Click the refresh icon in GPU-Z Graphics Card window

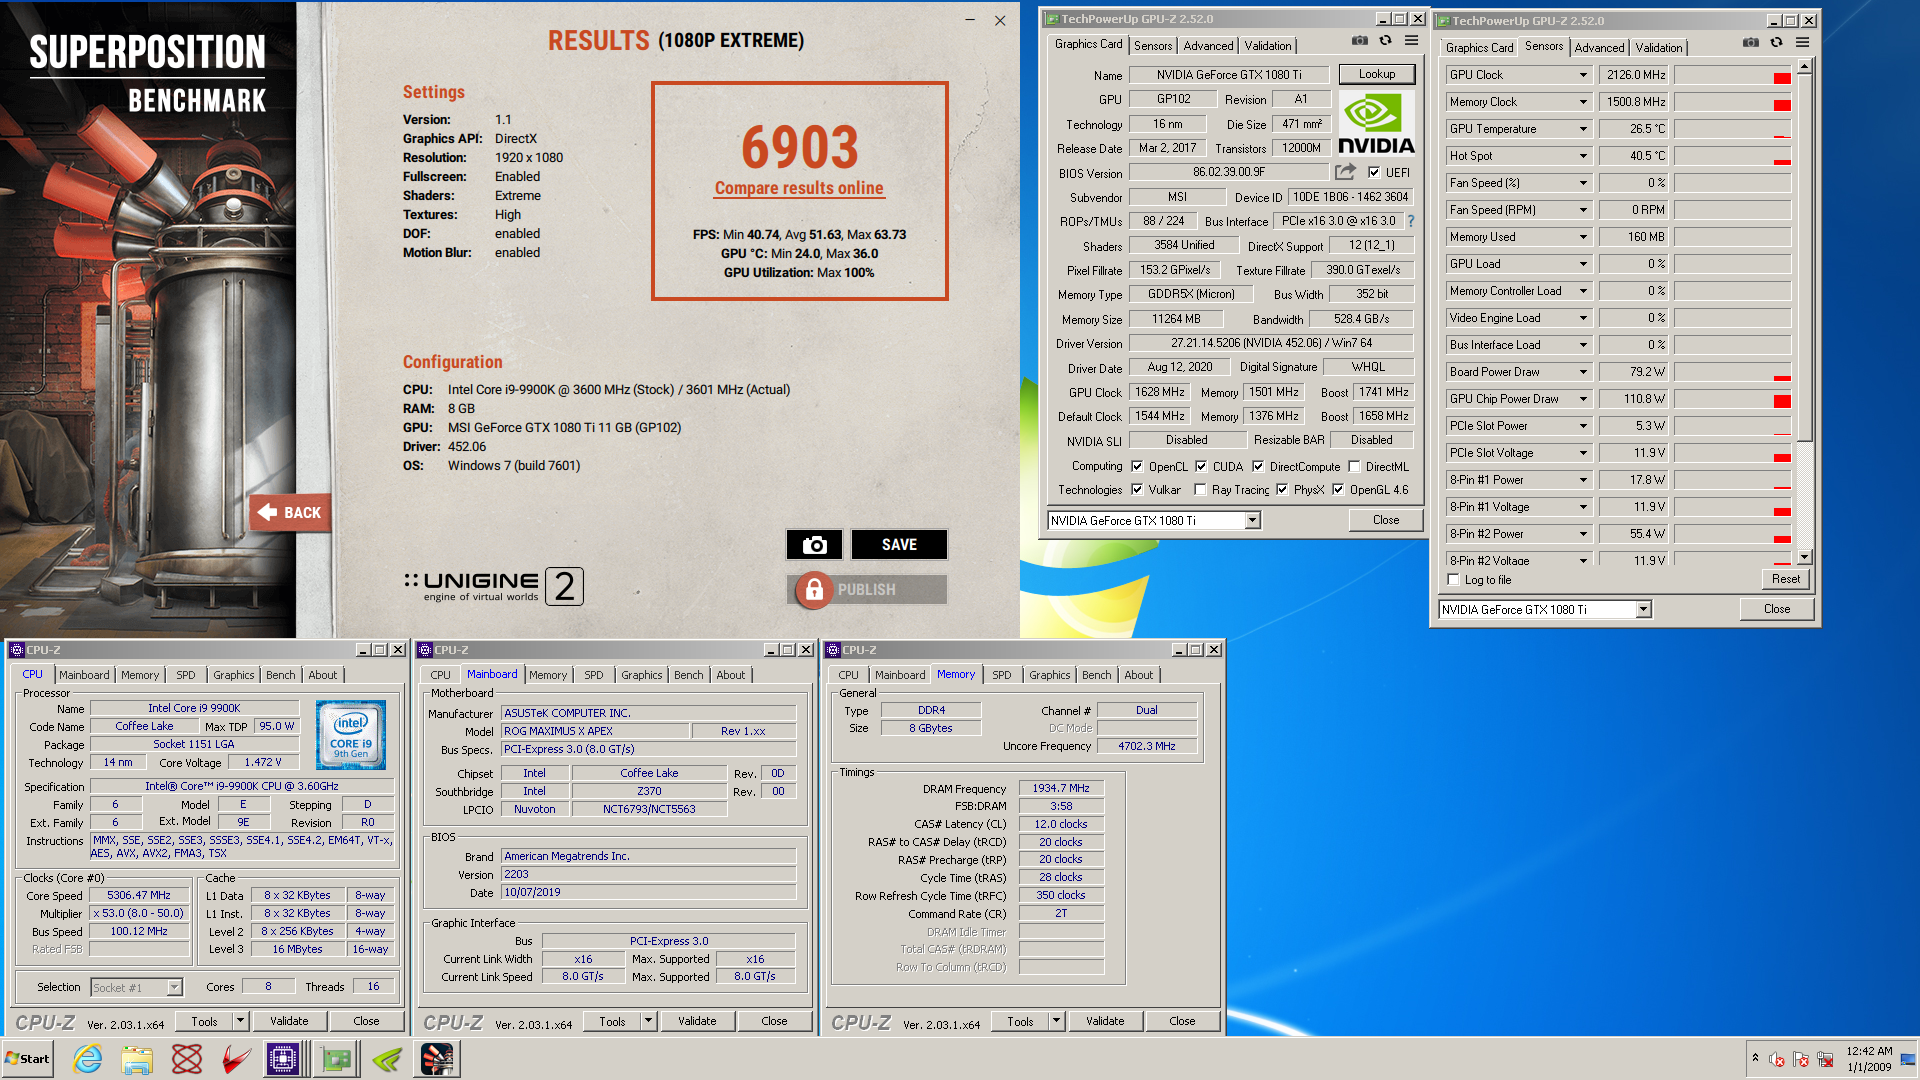pos(1385,41)
